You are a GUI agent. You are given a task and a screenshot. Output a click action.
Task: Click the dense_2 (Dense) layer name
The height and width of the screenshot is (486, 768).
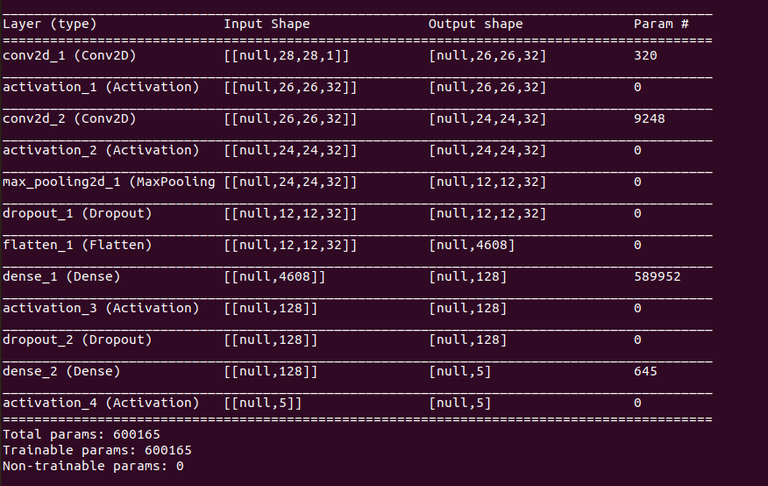(62, 371)
